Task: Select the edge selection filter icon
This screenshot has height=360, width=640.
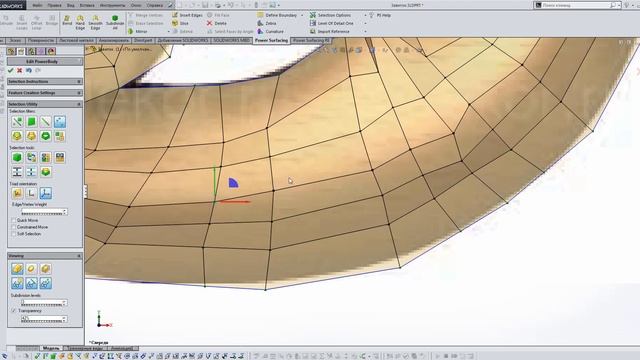Action: [46, 122]
